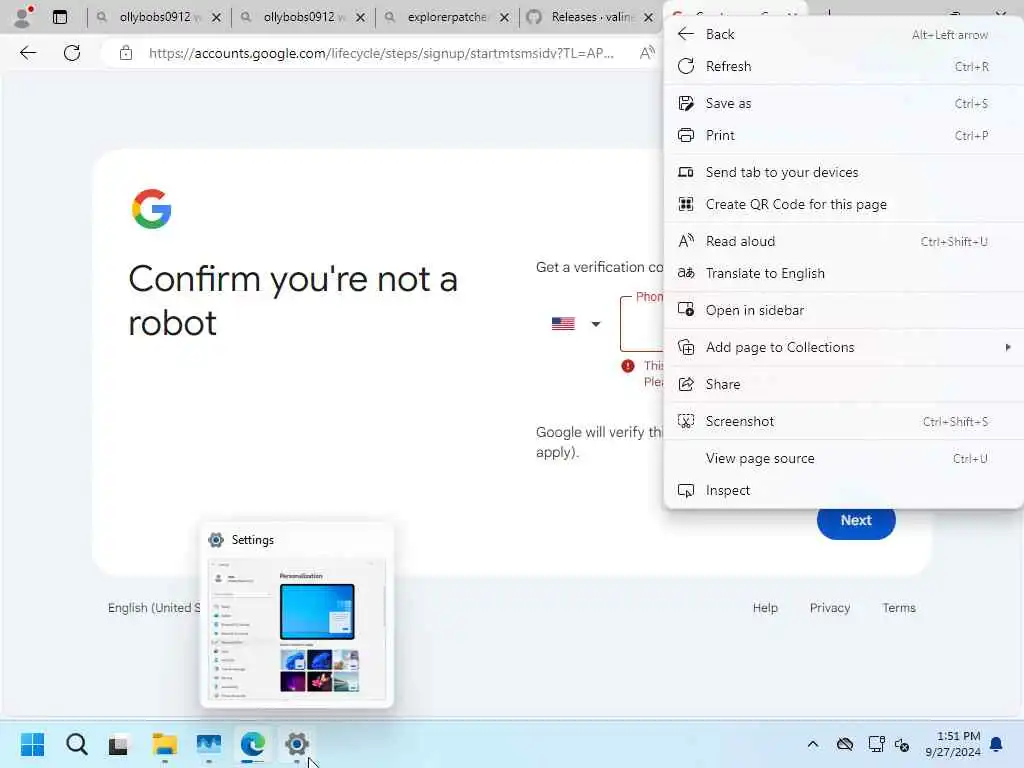The height and width of the screenshot is (768, 1024).
Task: Close the Releases GitHub tab
Action: pyautogui.click(x=648, y=18)
